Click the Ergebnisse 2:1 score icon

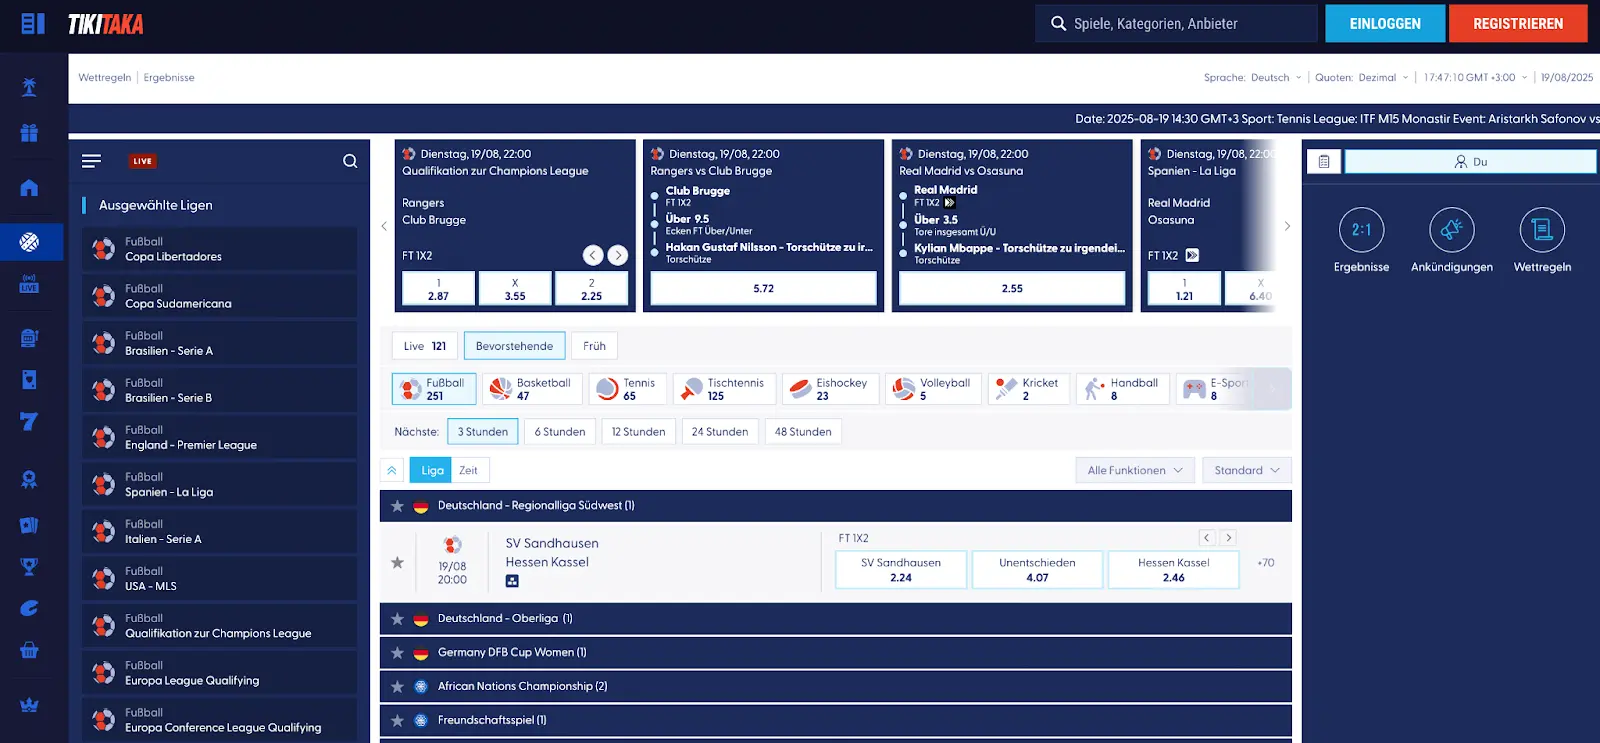pos(1361,230)
